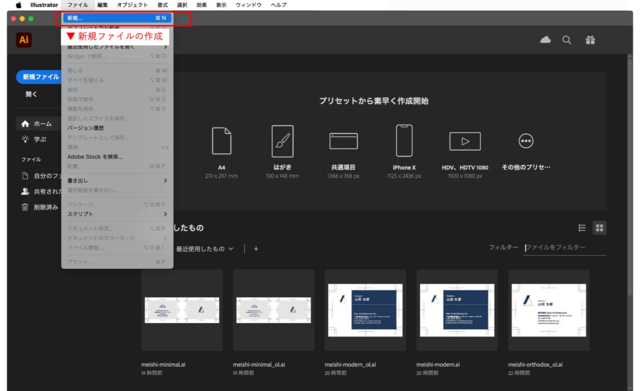This screenshot has height=391, width=640.
Task: Open the 書式 menu
Action: 162,5
